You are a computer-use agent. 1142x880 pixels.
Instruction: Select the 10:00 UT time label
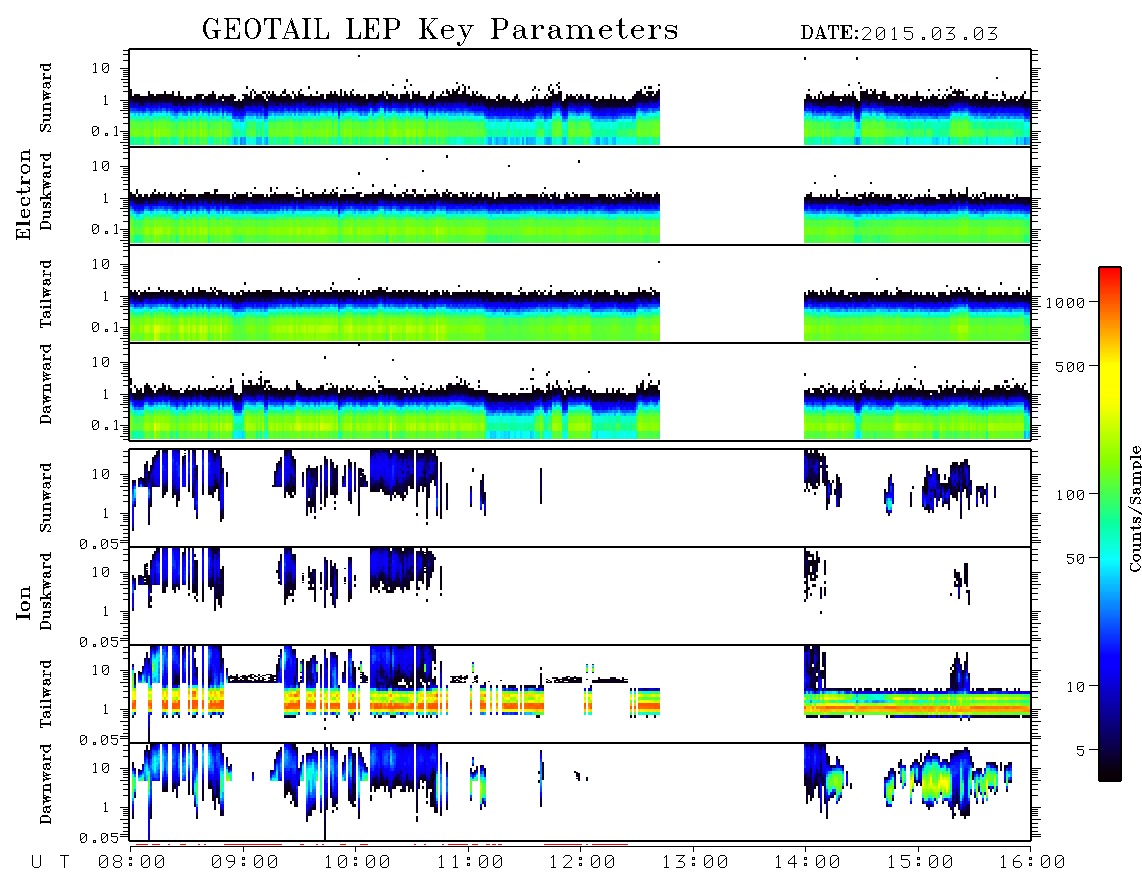(x=357, y=862)
